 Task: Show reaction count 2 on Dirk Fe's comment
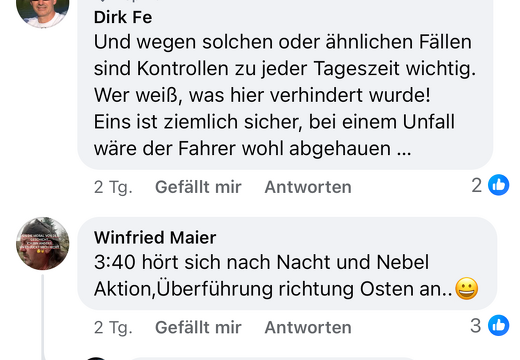point(477,185)
